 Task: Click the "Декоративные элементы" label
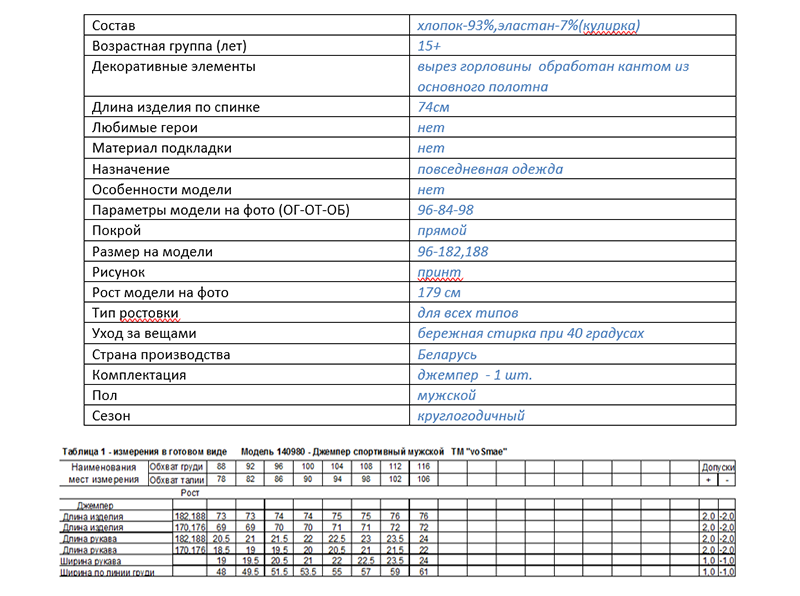coord(173,66)
